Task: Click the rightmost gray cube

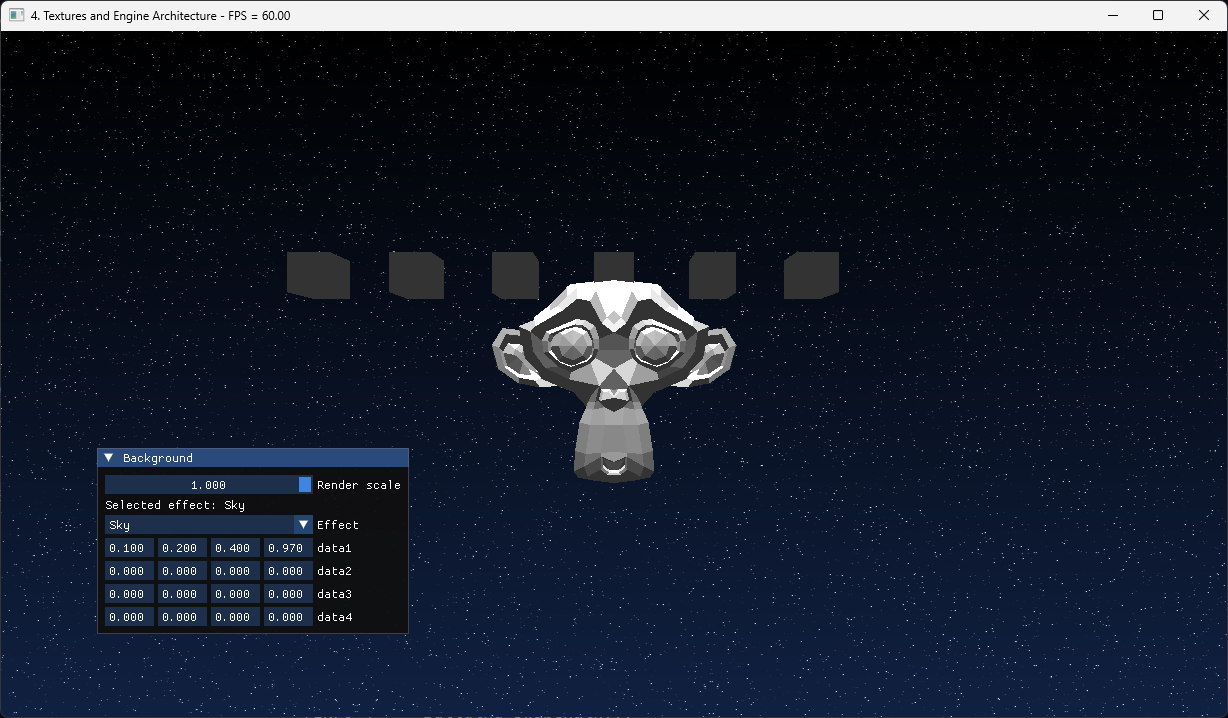Action: click(x=812, y=275)
